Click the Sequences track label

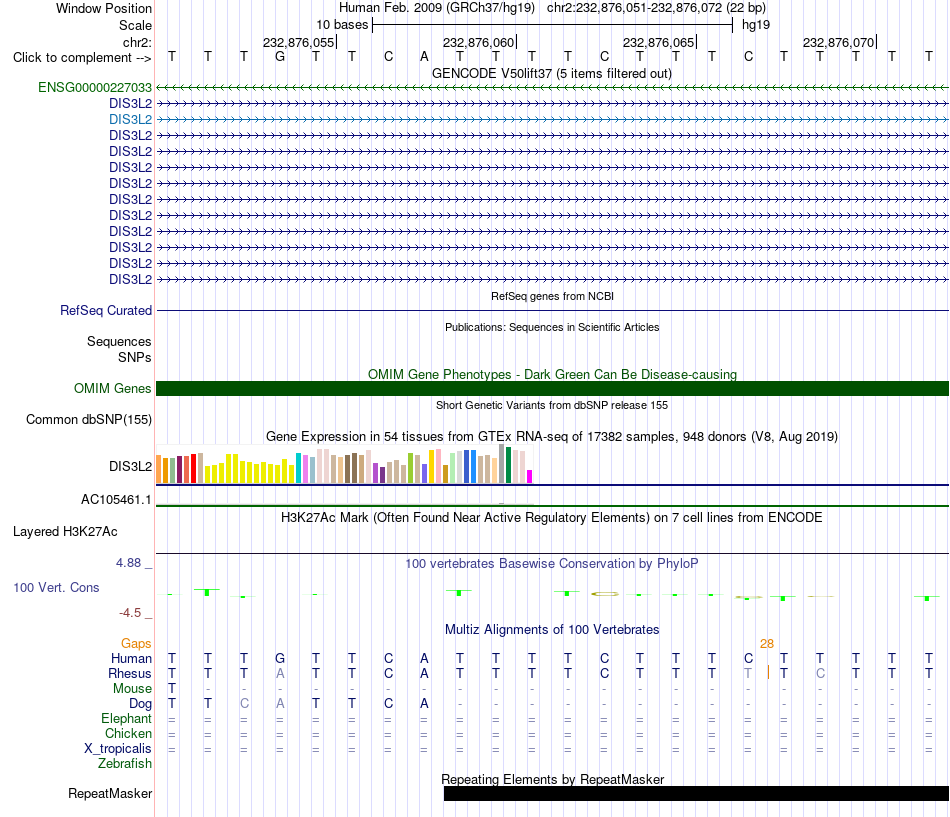(x=119, y=341)
